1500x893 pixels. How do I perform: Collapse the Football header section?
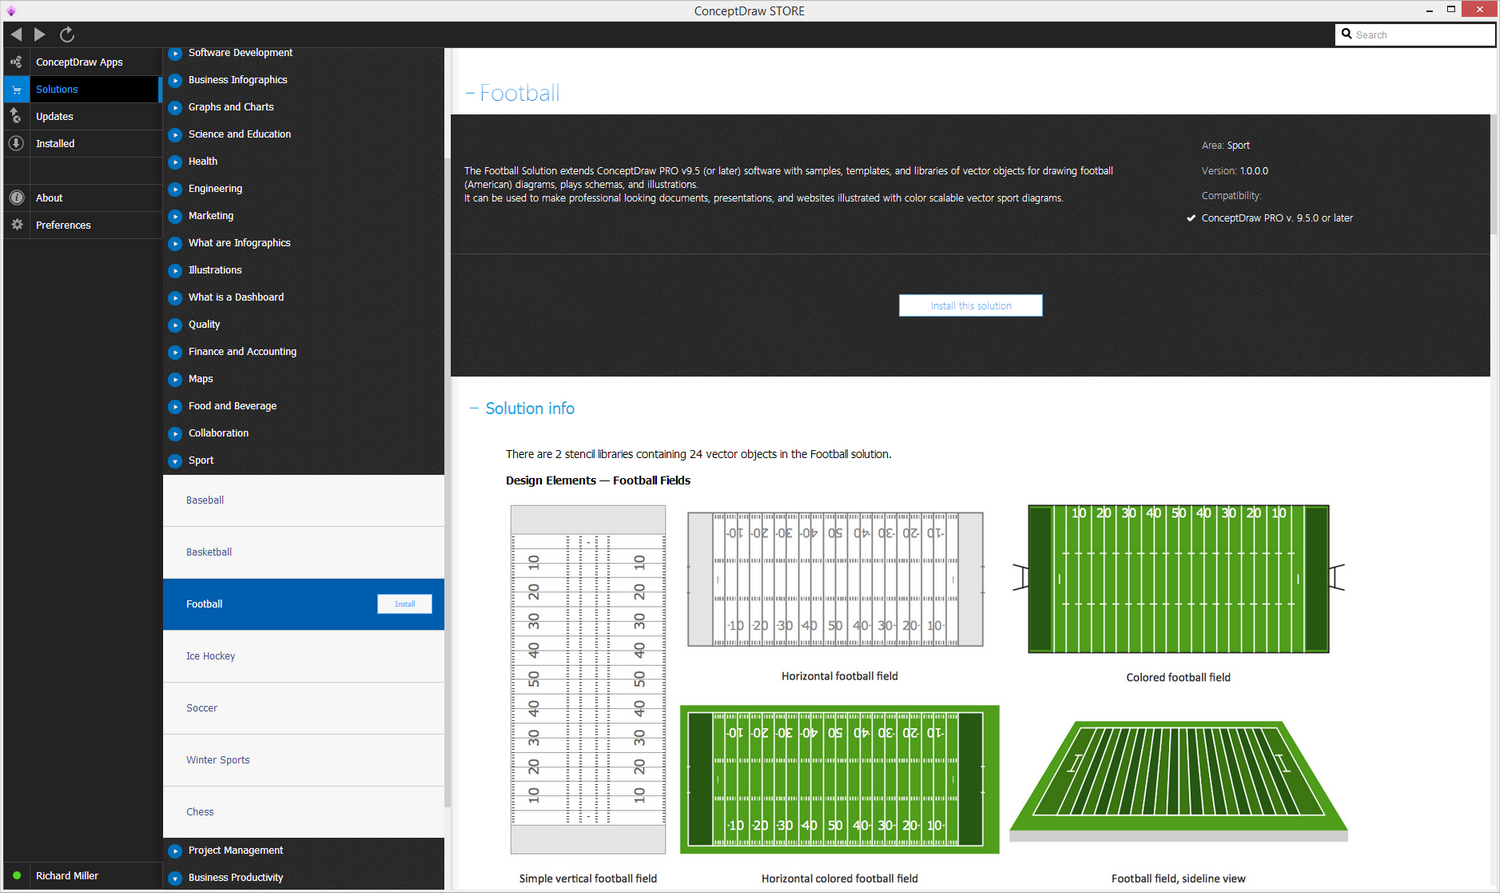point(470,93)
